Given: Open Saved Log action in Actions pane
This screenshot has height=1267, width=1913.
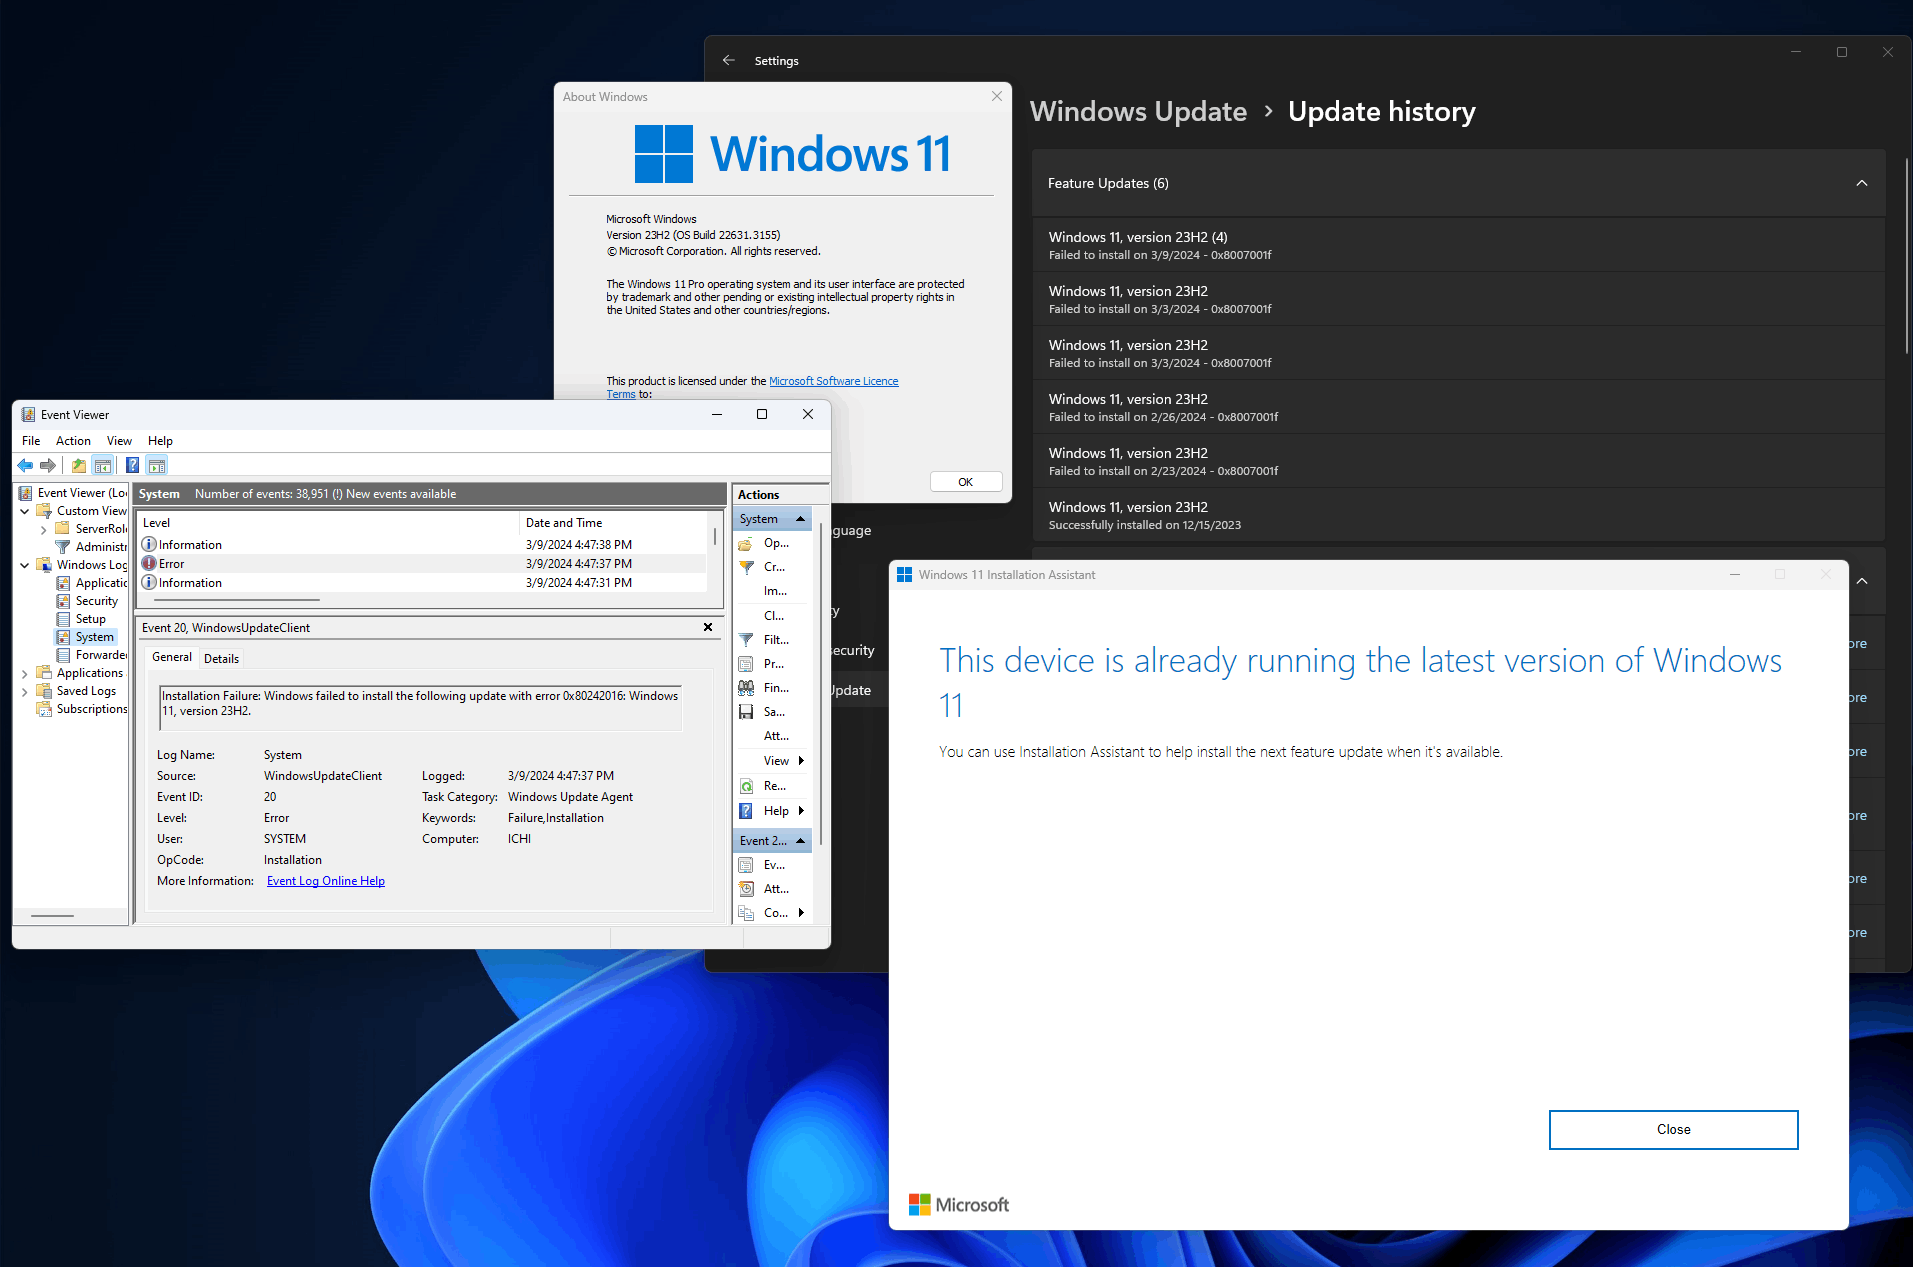Looking at the screenshot, I should (x=774, y=543).
